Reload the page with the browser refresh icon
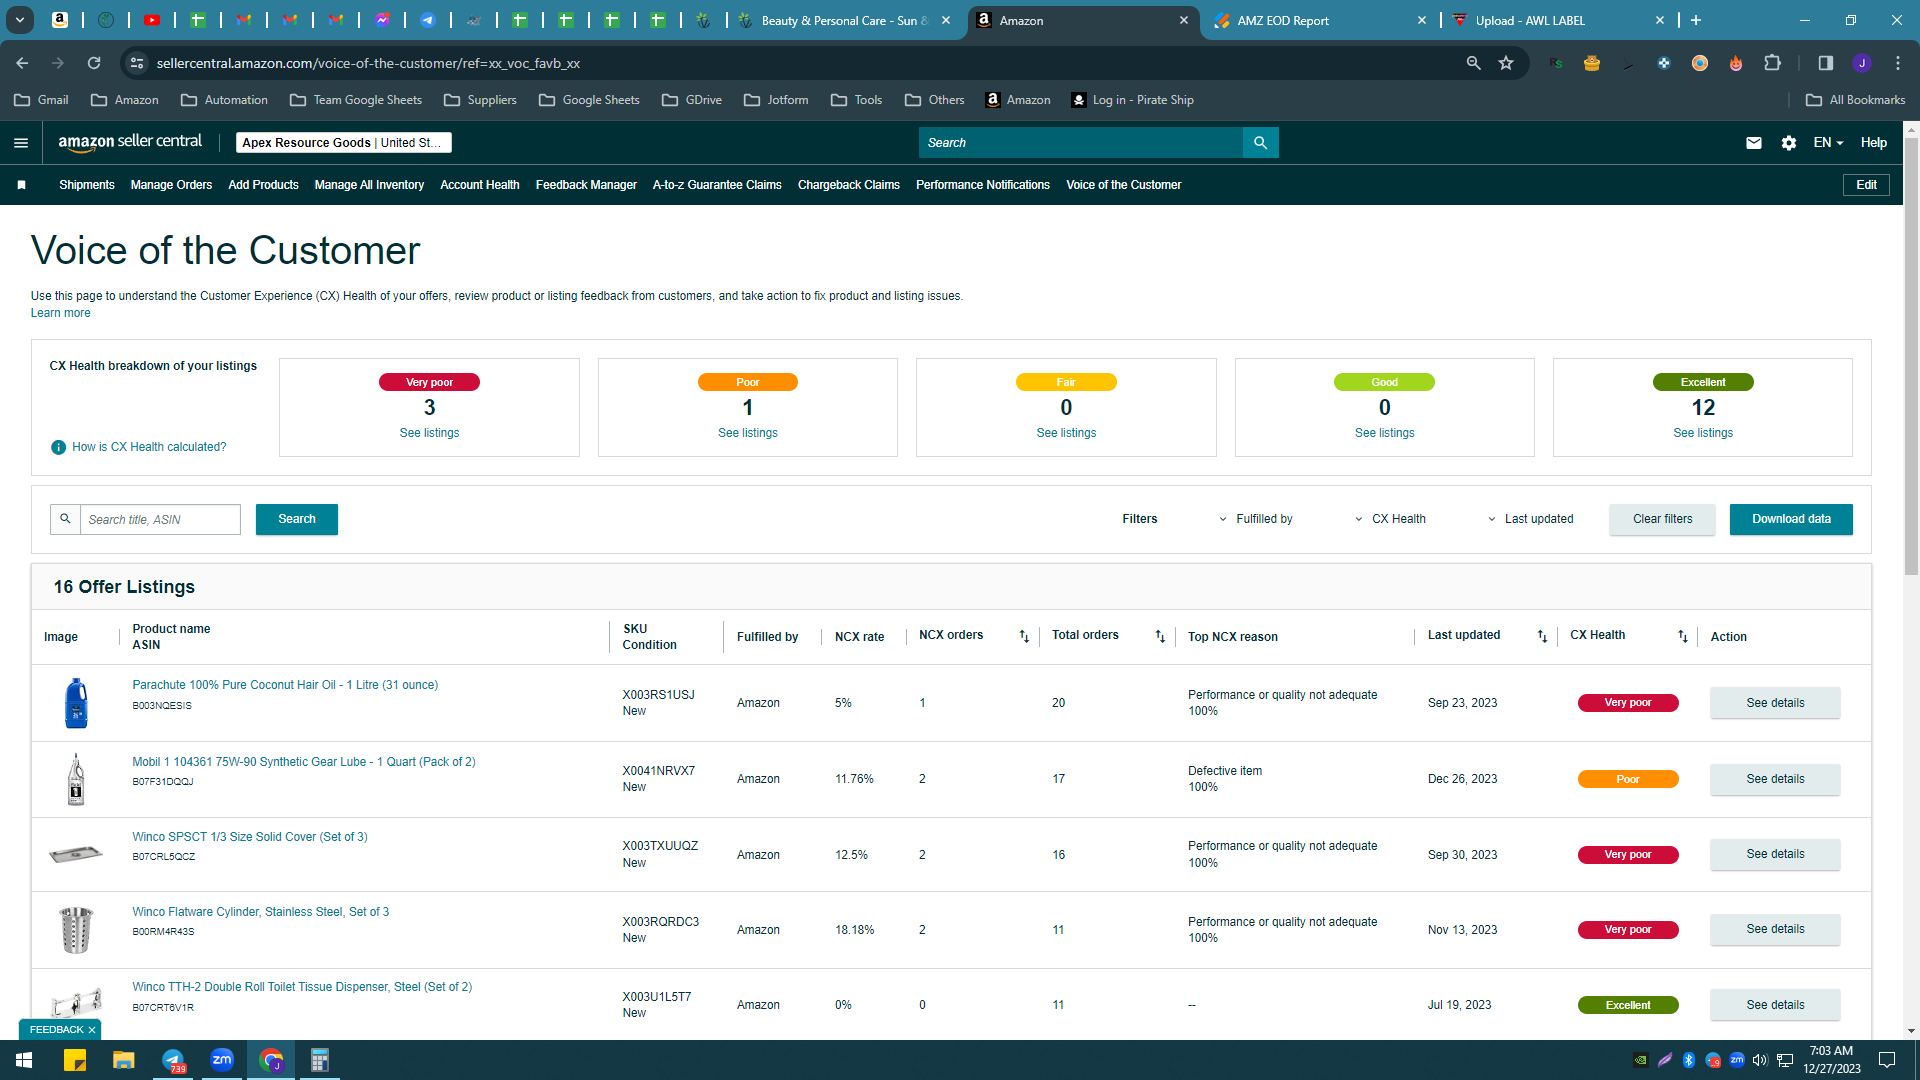This screenshot has width=1920, height=1080. (94, 63)
